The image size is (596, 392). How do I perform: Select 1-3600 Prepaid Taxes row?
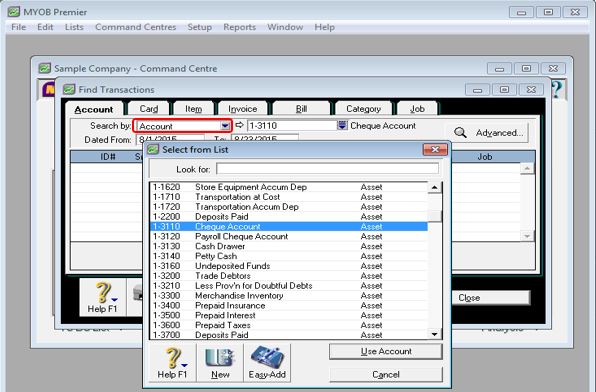pyautogui.click(x=289, y=325)
